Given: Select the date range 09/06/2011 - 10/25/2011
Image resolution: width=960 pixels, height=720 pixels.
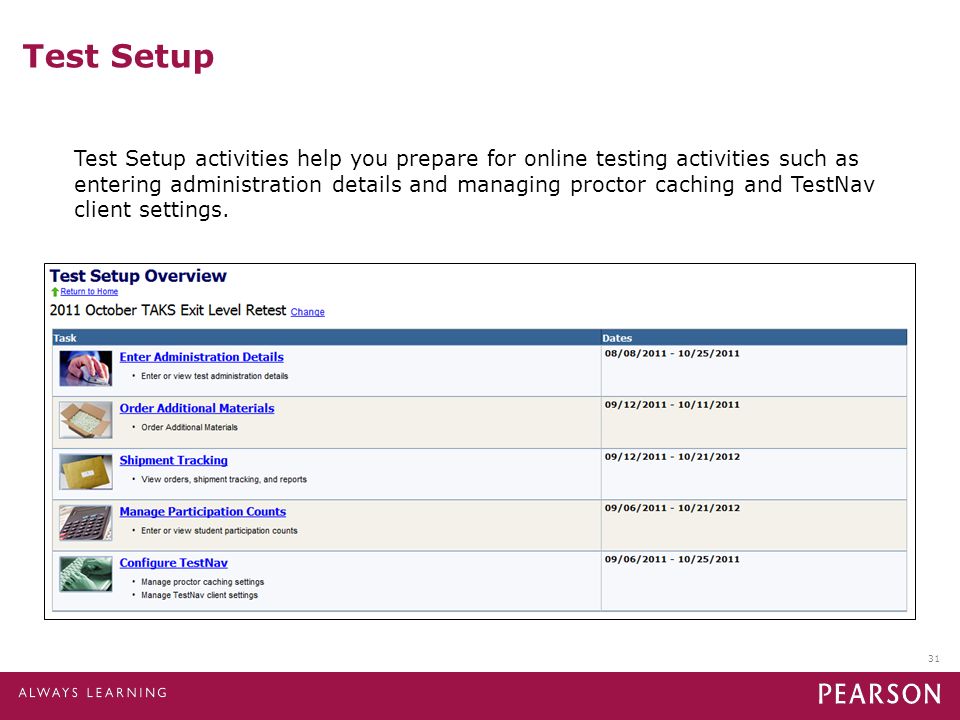Looking at the screenshot, I should coord(672,560).
